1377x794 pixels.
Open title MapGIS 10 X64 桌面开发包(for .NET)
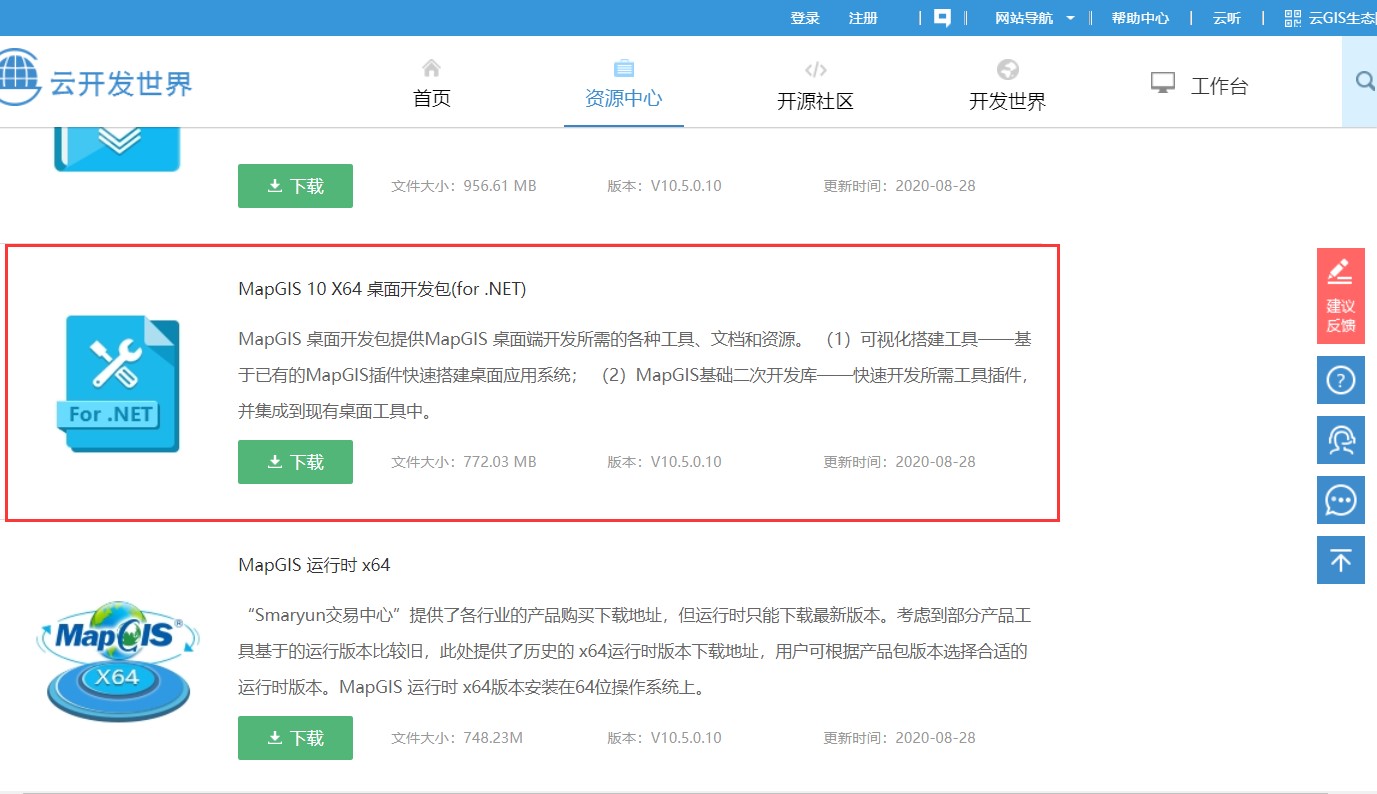click(382, 289)
